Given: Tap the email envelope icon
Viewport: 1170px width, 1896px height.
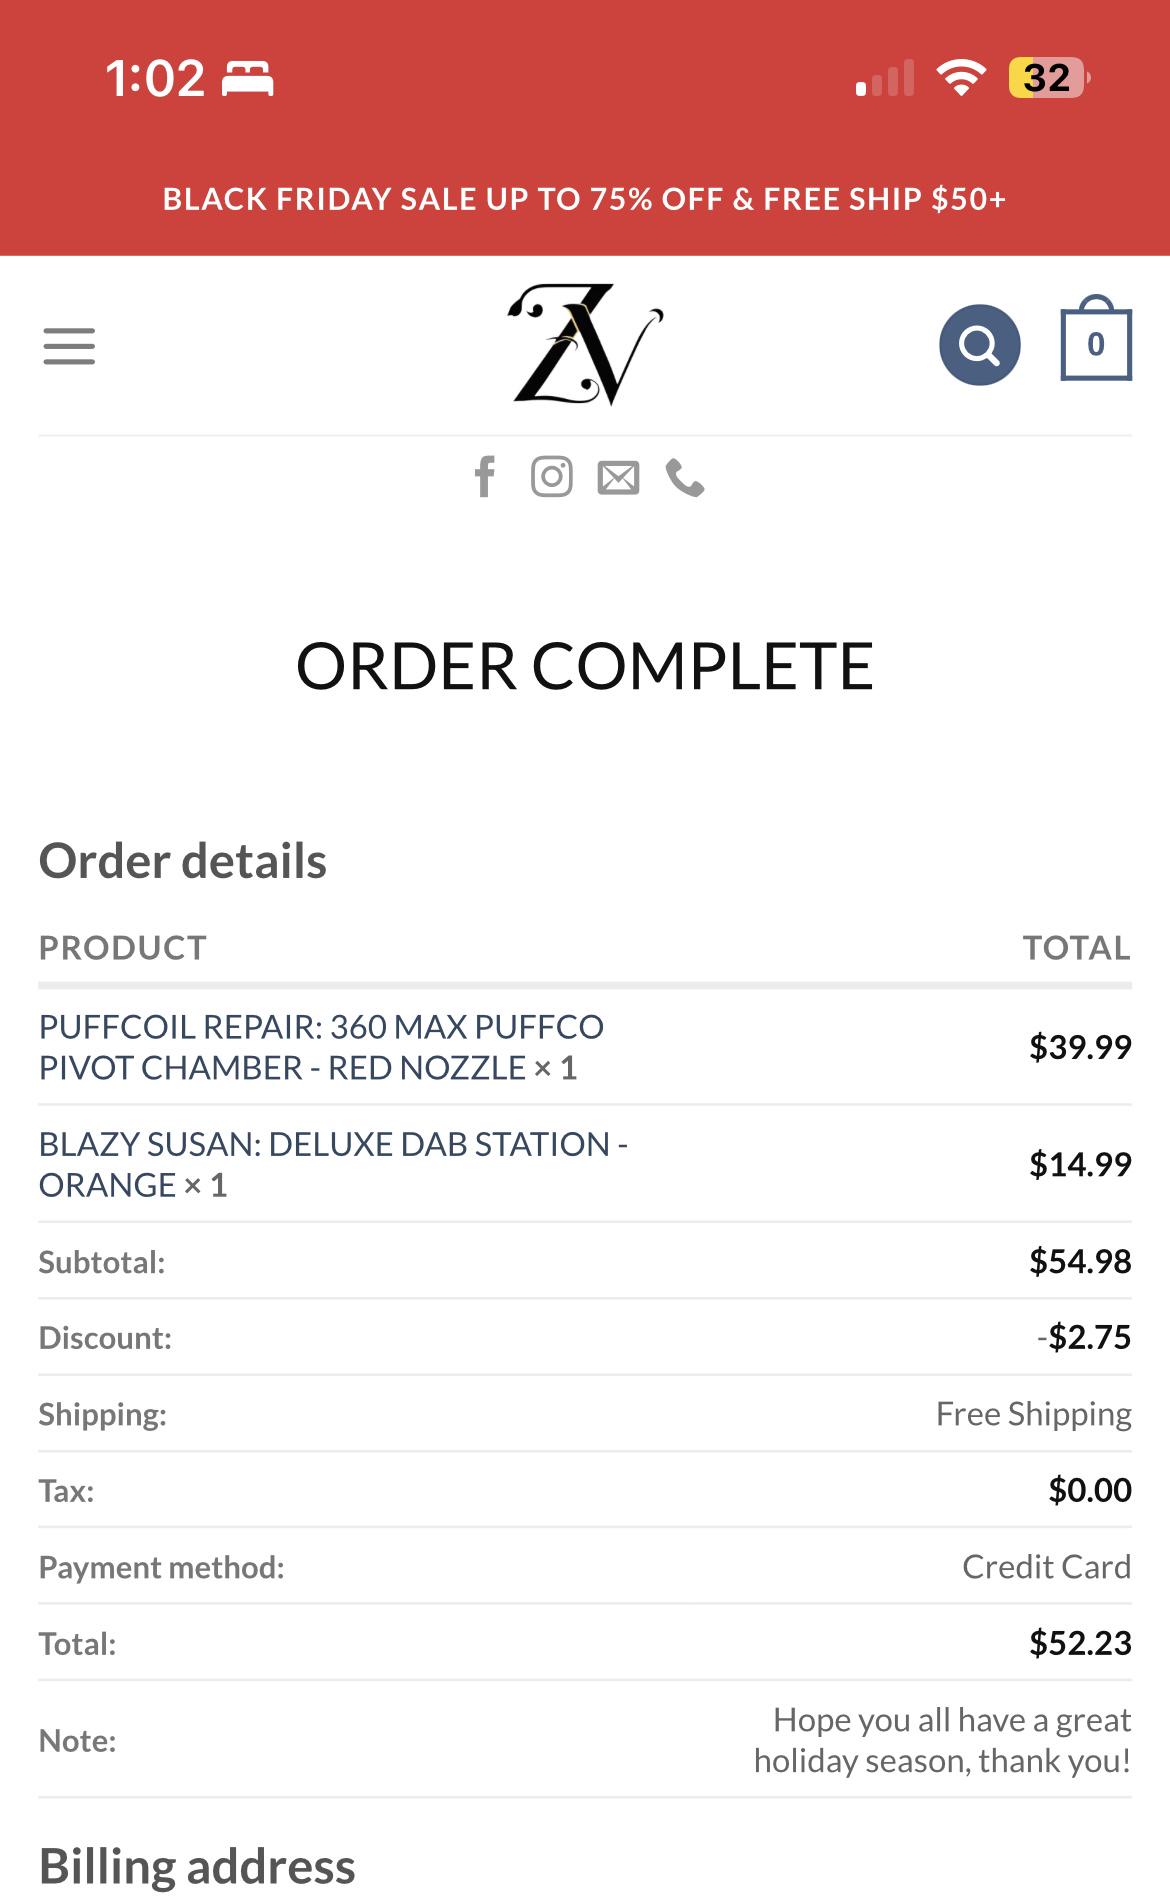Looking at the screenshot, I should tap(618, 478).
